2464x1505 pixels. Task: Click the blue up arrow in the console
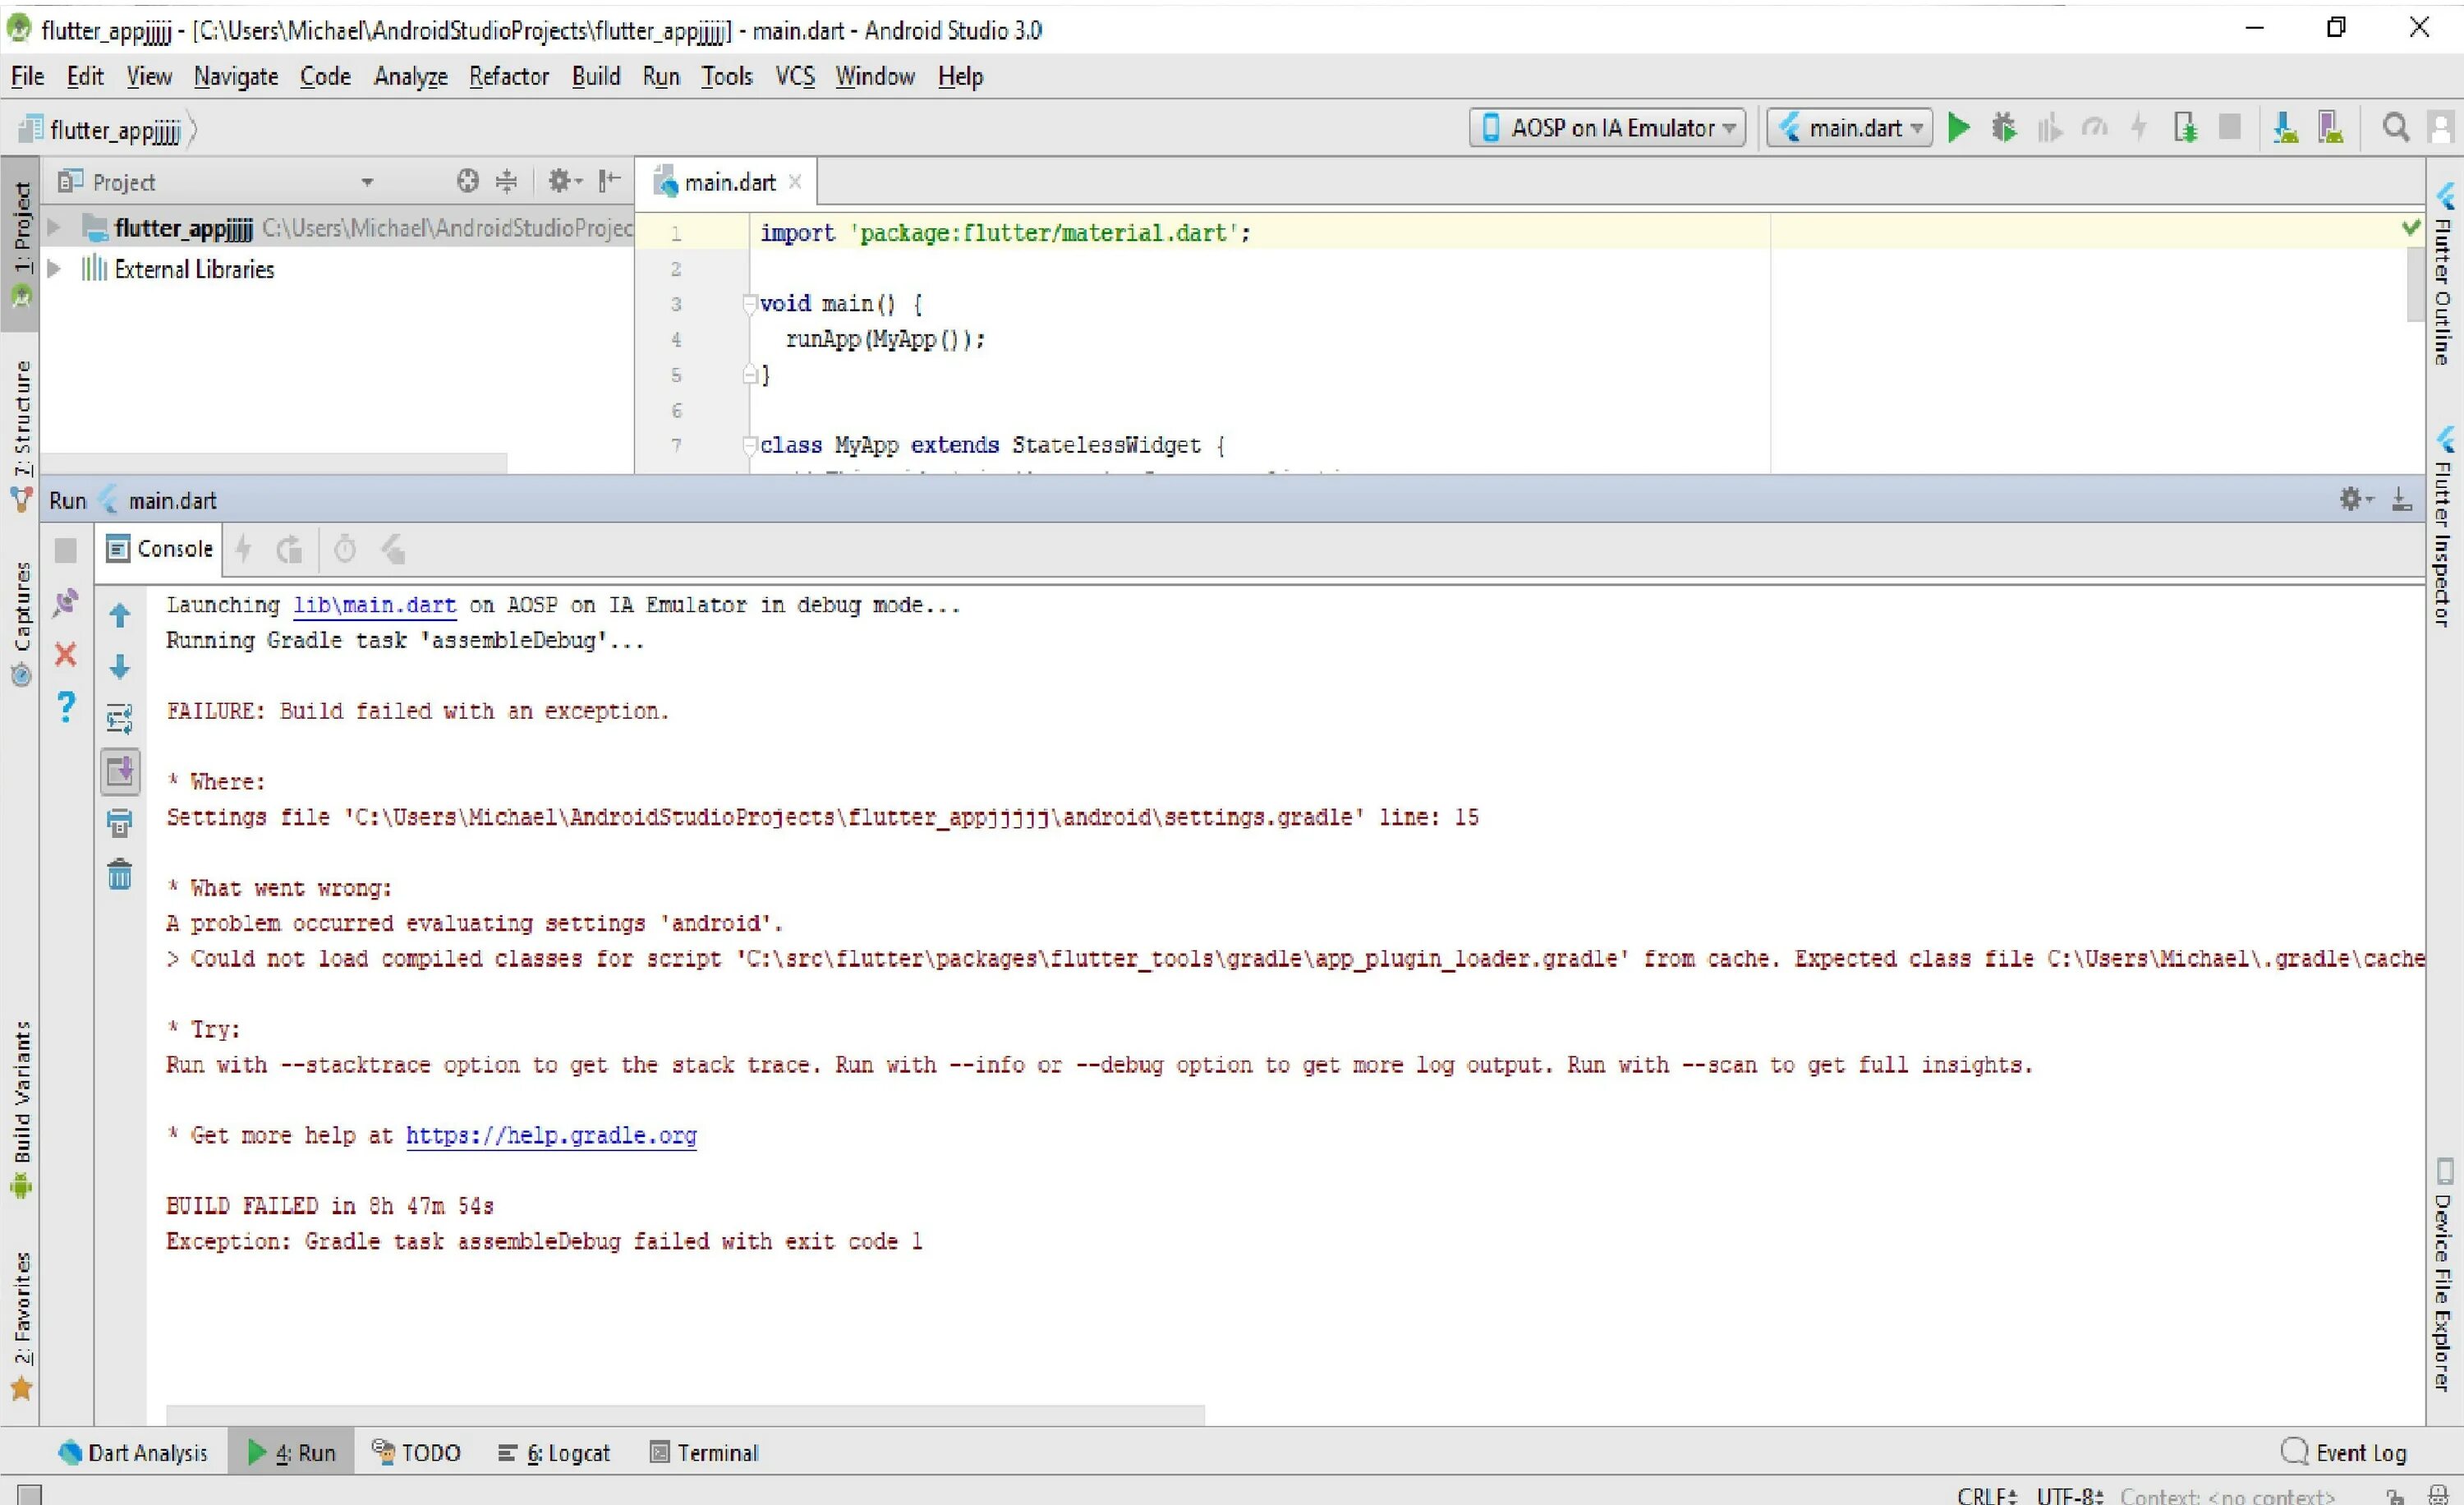[x=119, y=615]
